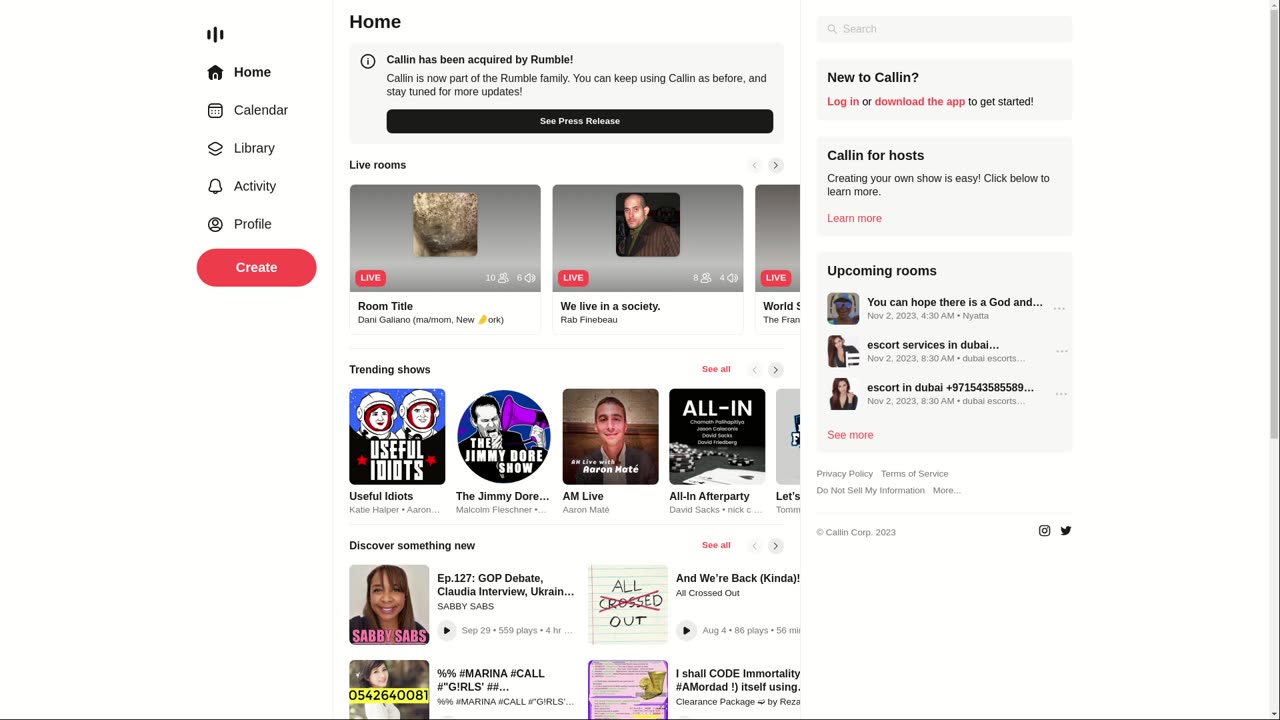1280x720 pixels.
Task: Go to next Discover something new items
Action: 776,546
